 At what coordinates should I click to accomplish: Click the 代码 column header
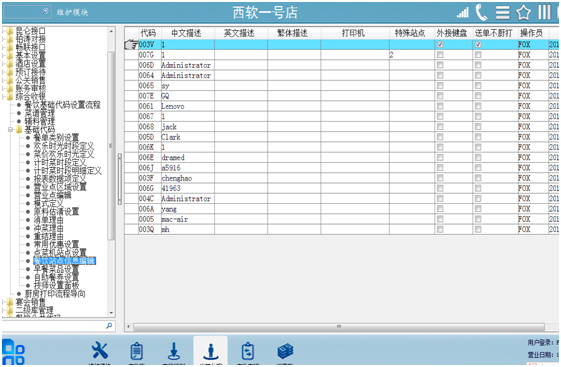[x=148, y=33]
